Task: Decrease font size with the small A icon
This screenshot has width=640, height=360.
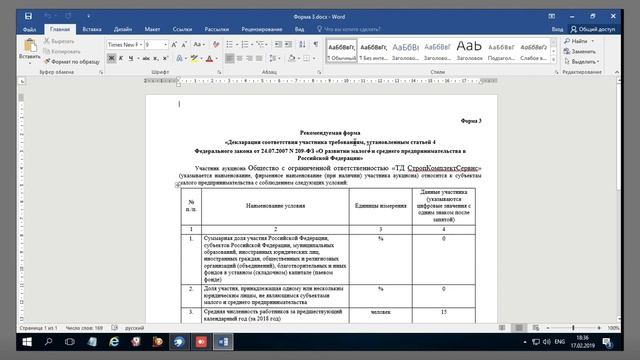Action: [x=184, y=44]
